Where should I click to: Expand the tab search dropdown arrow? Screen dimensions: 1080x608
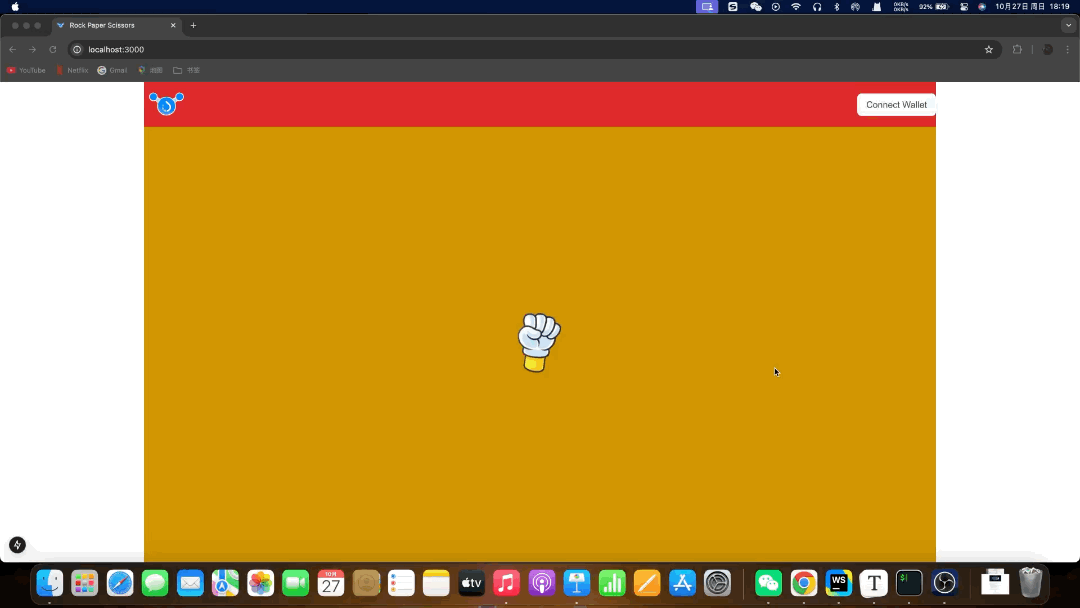point(1068,25)
